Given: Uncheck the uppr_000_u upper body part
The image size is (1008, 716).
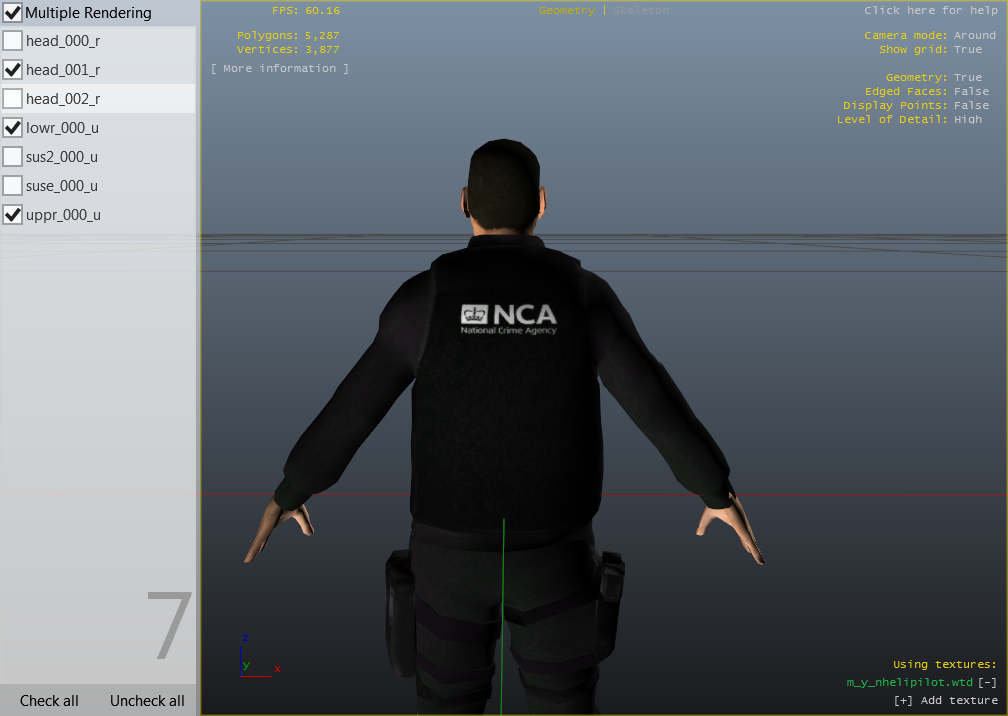Looking at the screenshot, I should (13, 215).
